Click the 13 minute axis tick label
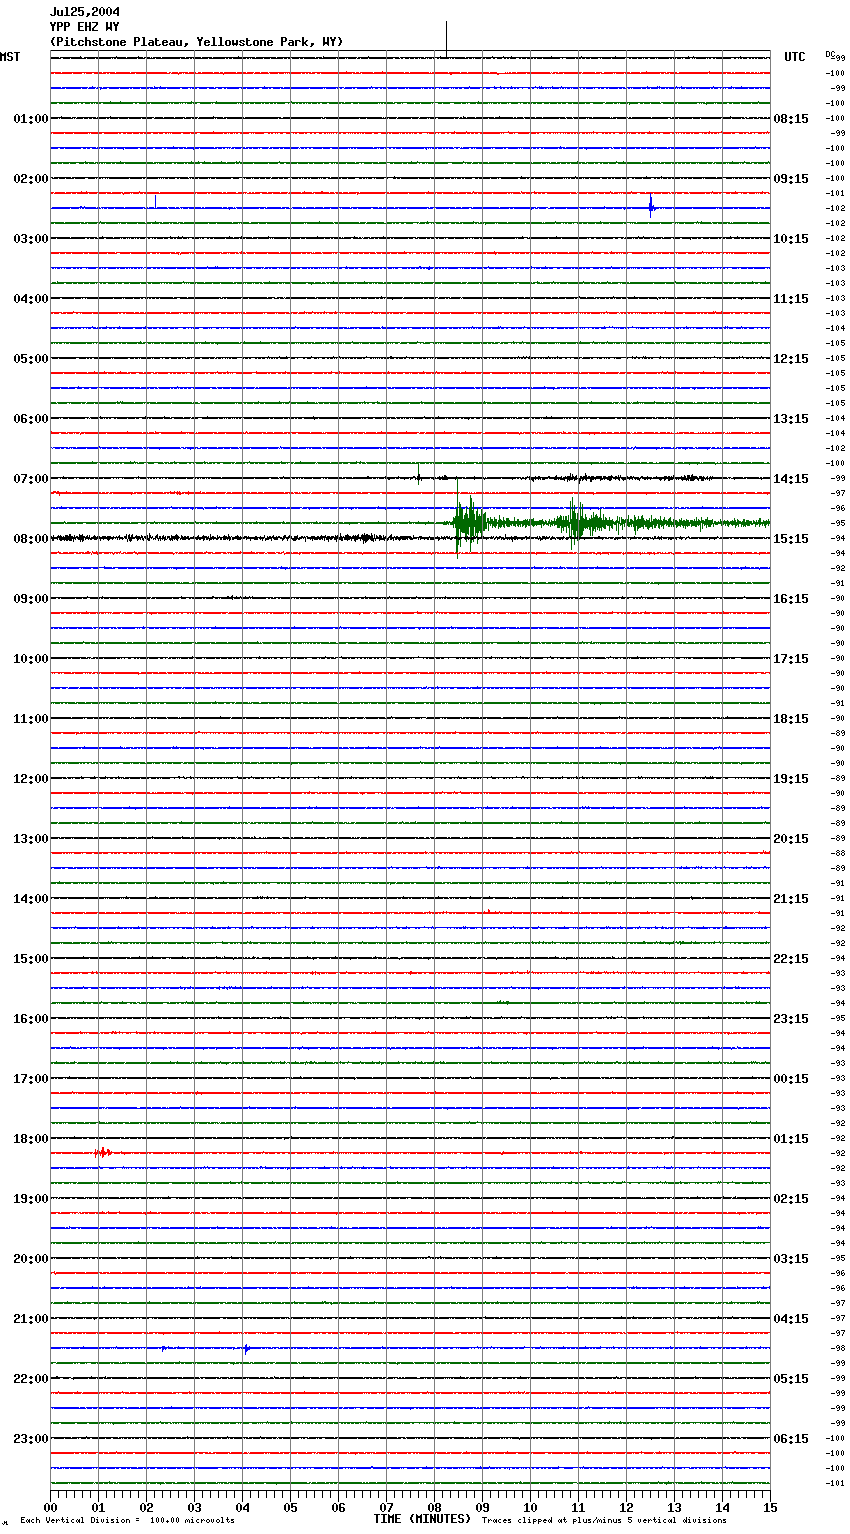This screenshot has height=1534, width=850. tap(674, 1507)
